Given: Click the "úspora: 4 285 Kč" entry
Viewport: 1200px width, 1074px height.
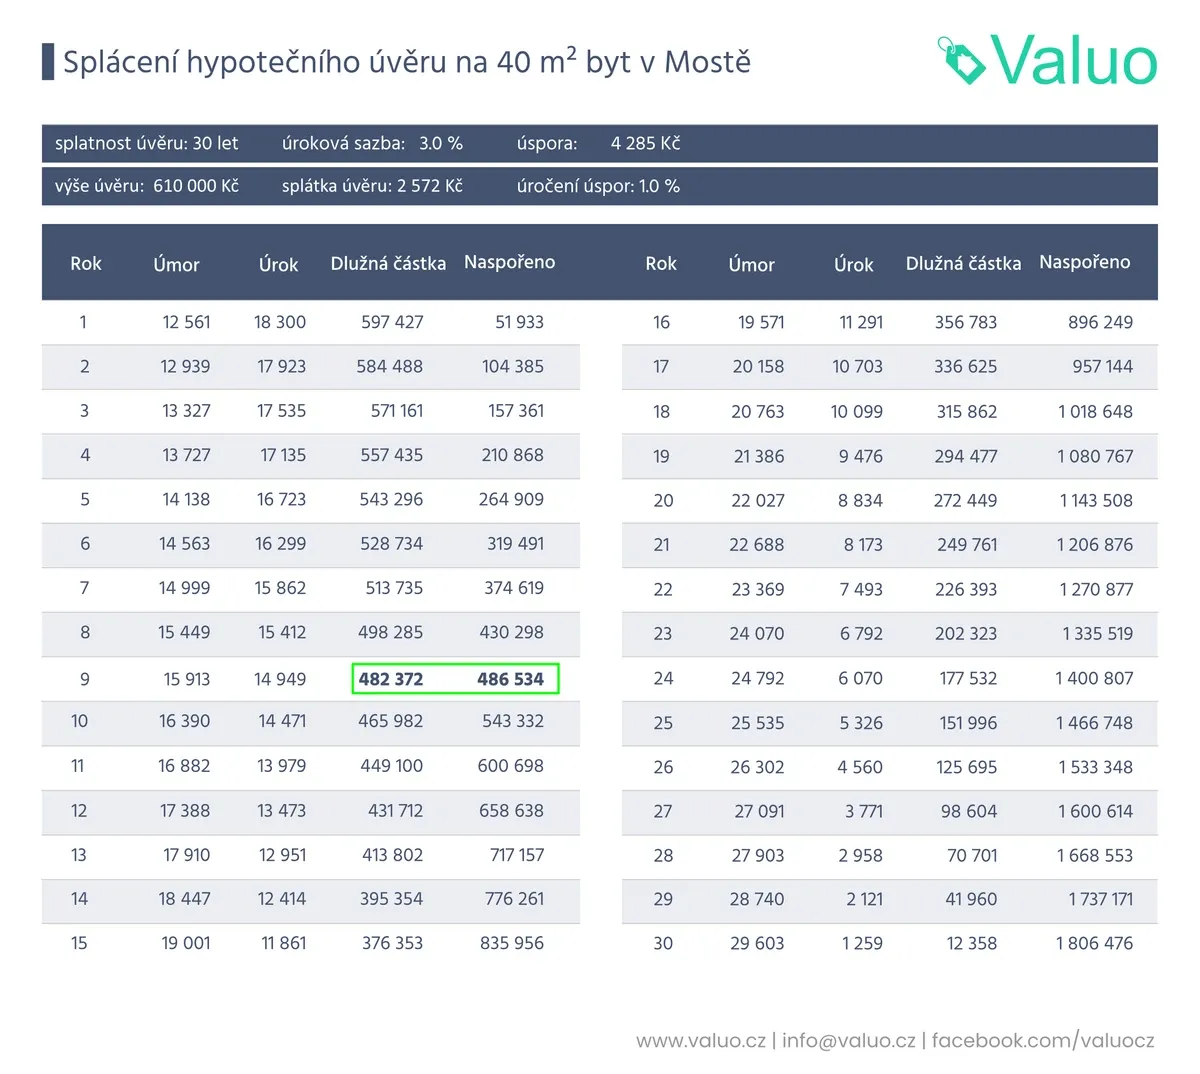Looking at the screenshot, I should click(x=598, y=143).
